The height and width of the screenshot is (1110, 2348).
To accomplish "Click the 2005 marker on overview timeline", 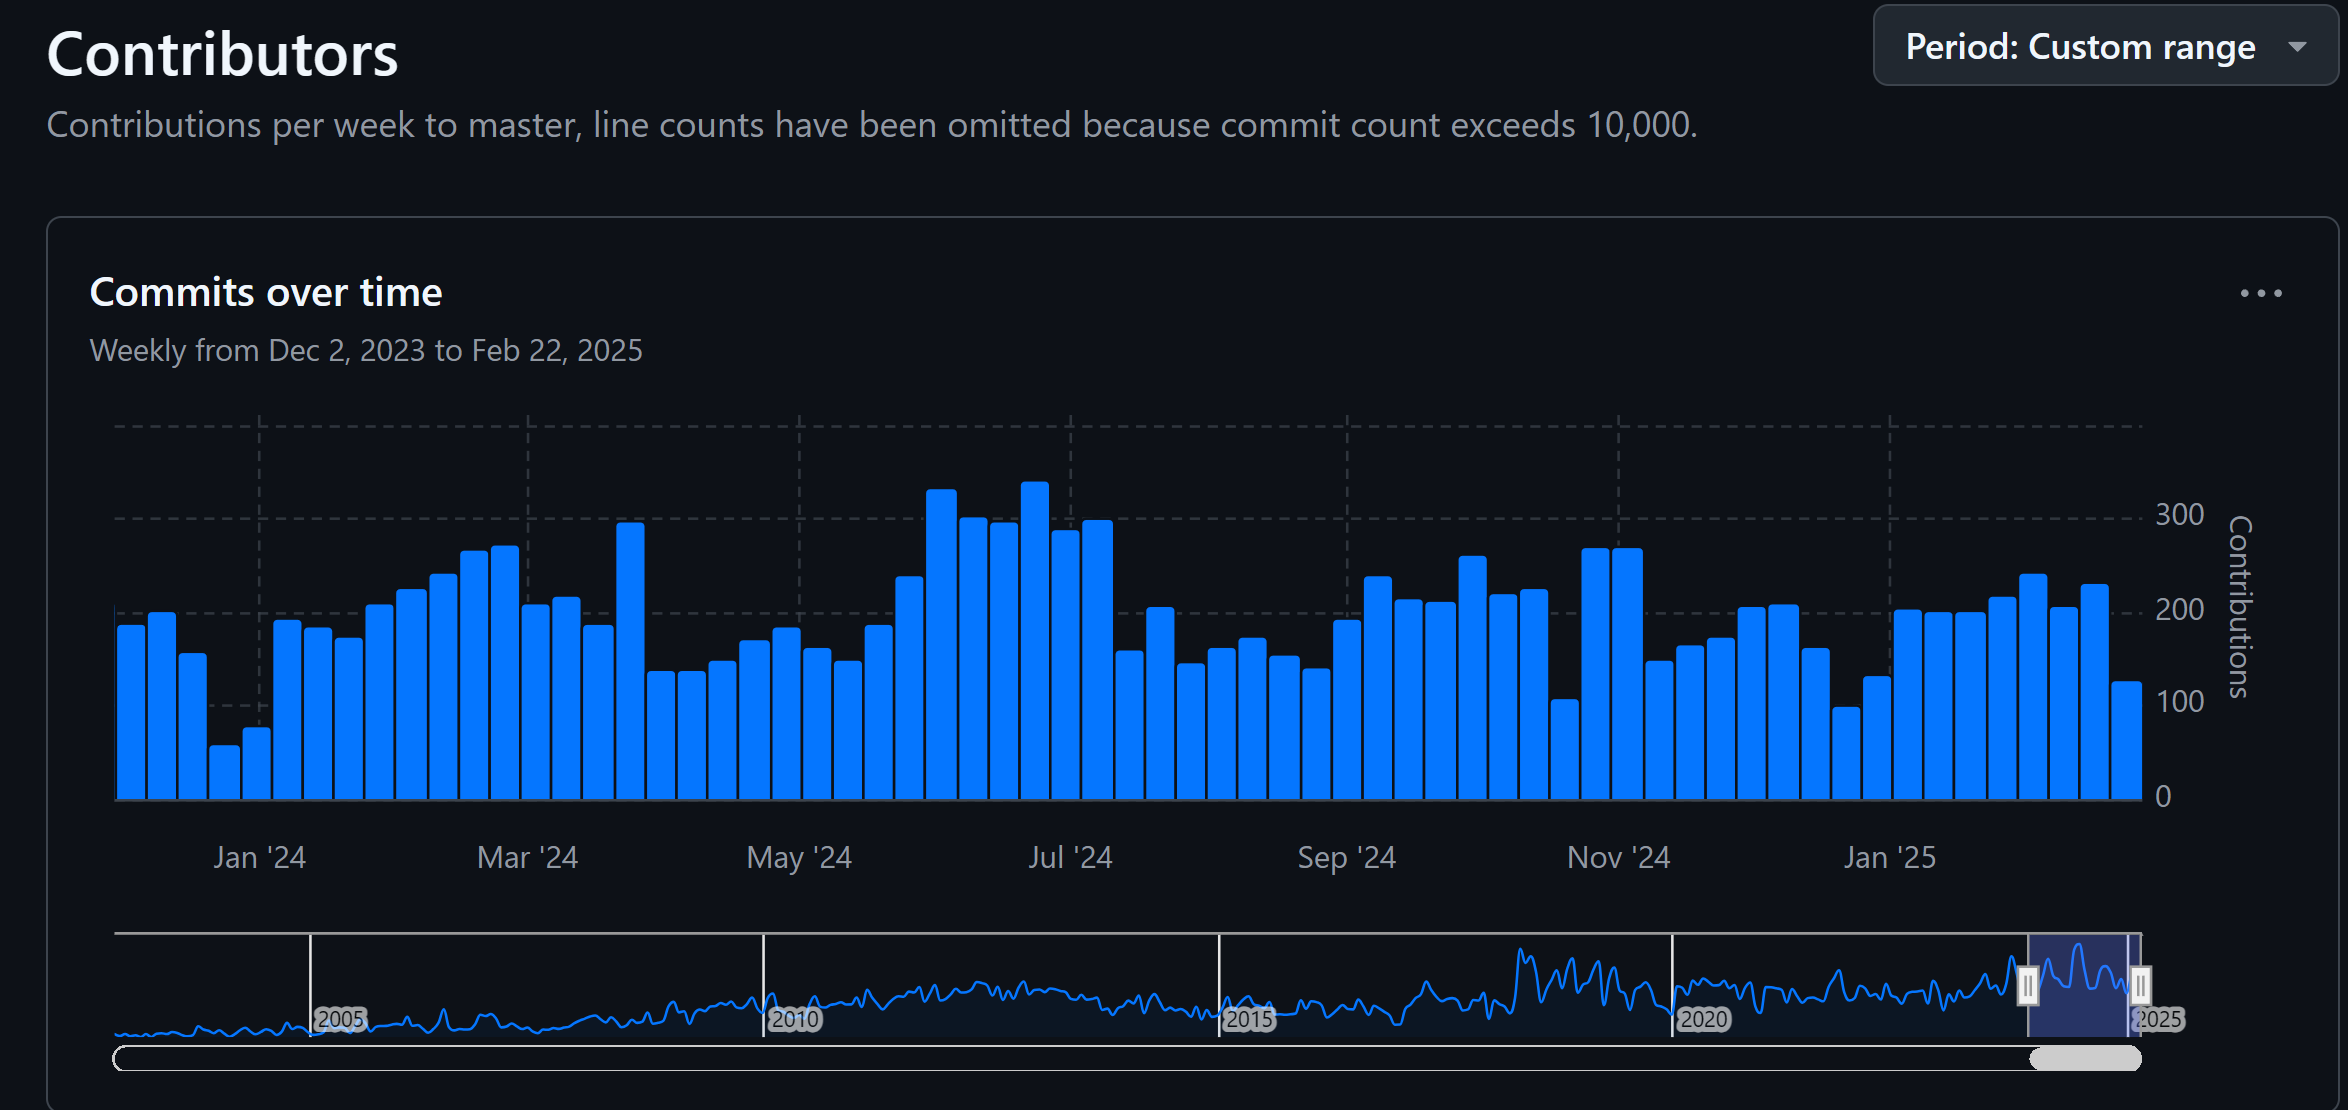I will point(340,1019).
